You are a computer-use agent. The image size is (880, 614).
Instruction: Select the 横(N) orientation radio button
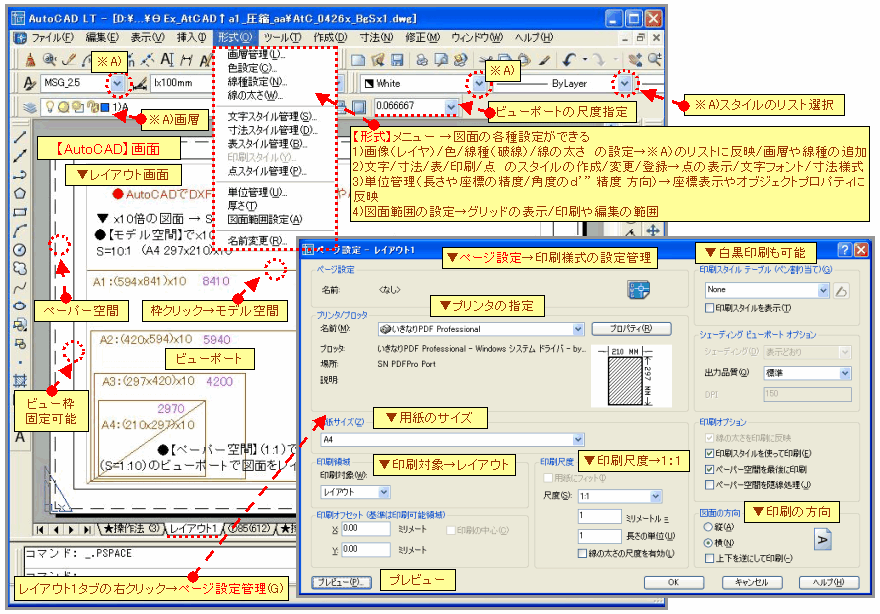tap(708, 543)
